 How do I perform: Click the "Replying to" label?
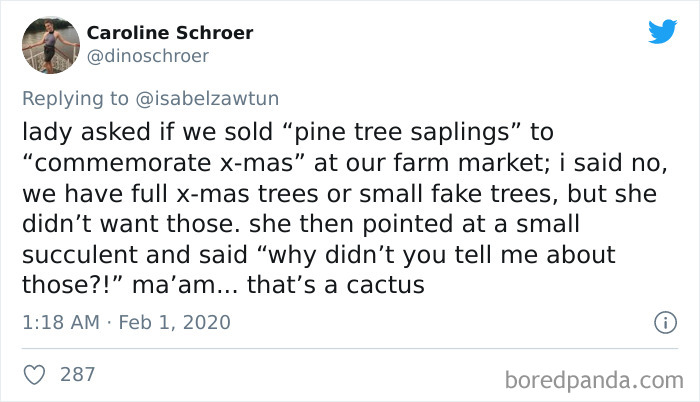[x=75, y=97]
